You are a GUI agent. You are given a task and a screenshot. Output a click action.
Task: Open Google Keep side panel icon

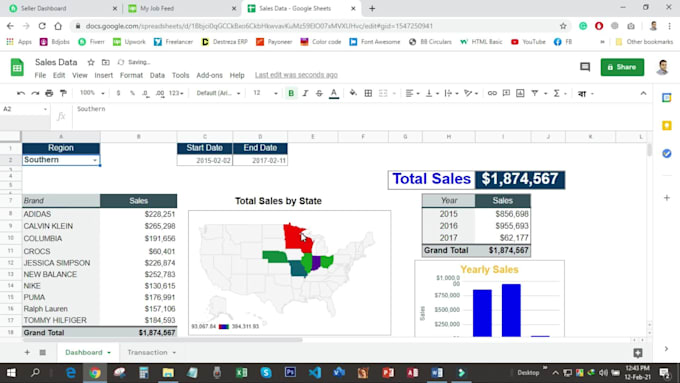pos(667,126)
